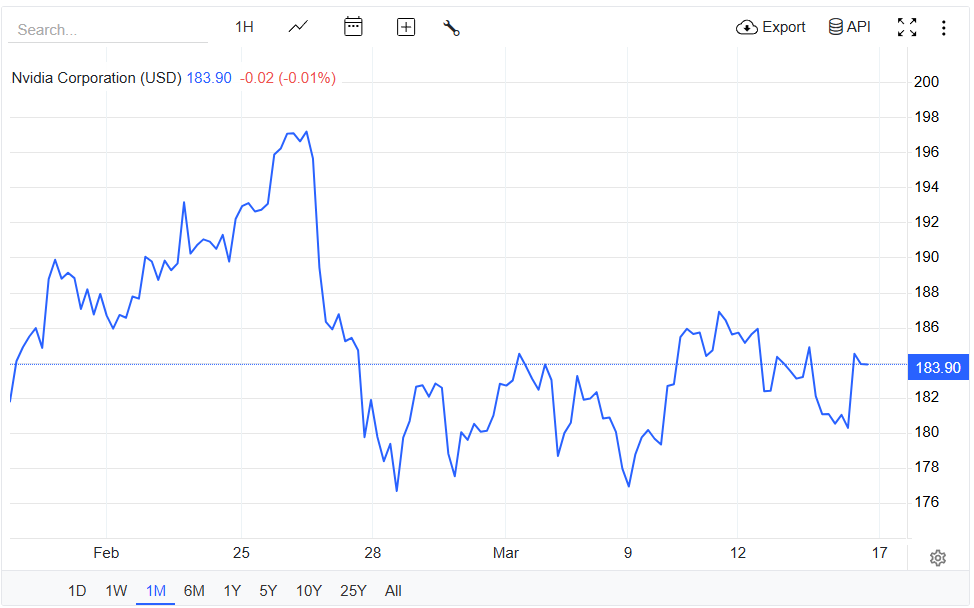
Task: Show 5Y price history
Action: [268, 591]
